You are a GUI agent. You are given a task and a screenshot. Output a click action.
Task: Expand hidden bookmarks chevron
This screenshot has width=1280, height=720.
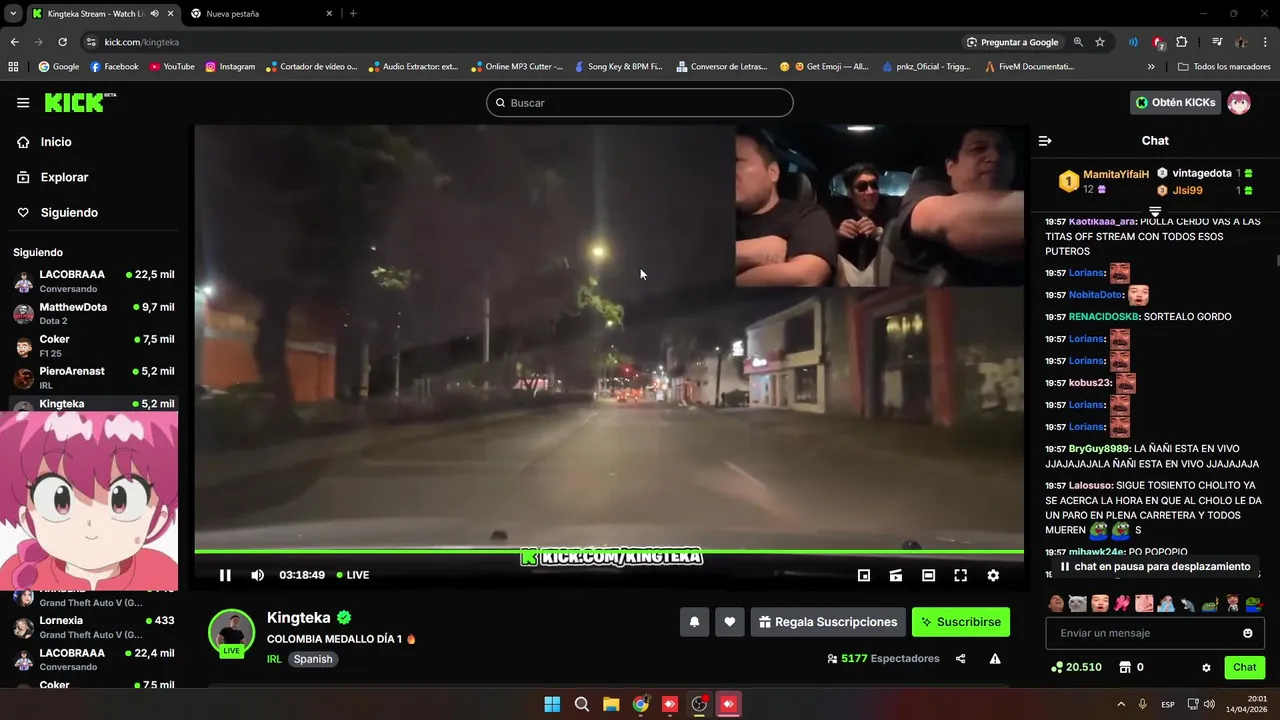1151,67
